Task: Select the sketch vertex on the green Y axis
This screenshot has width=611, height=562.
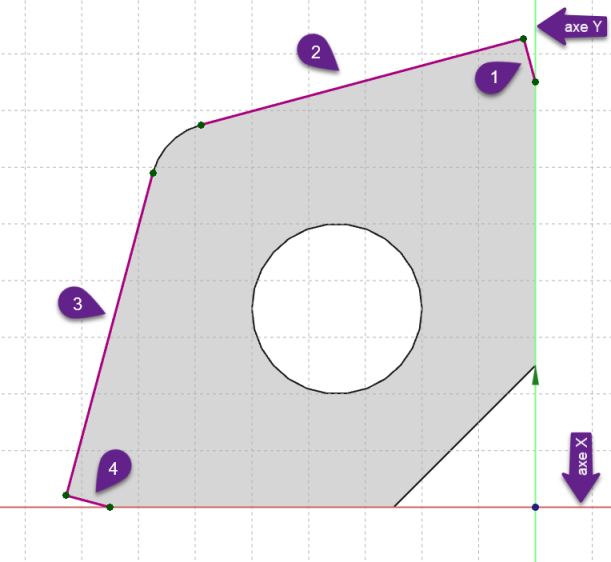Action: click(536, 82)
